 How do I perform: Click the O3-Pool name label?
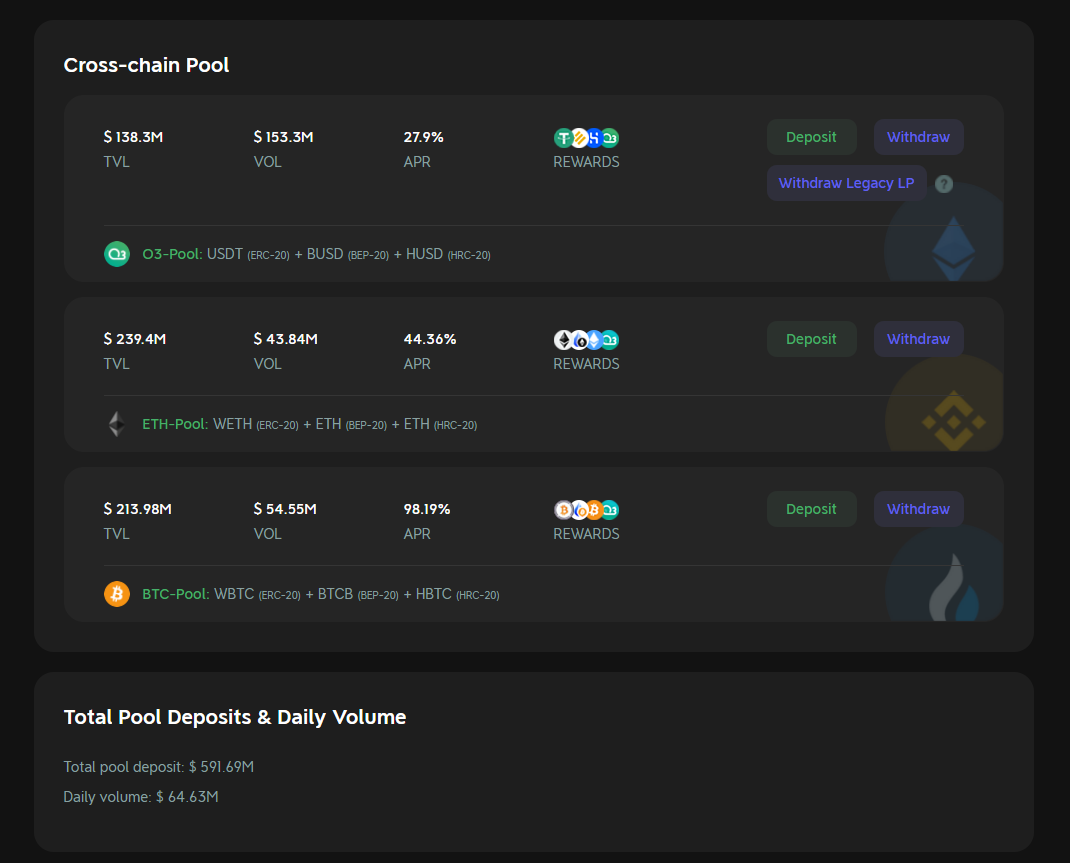pos(172,255)
